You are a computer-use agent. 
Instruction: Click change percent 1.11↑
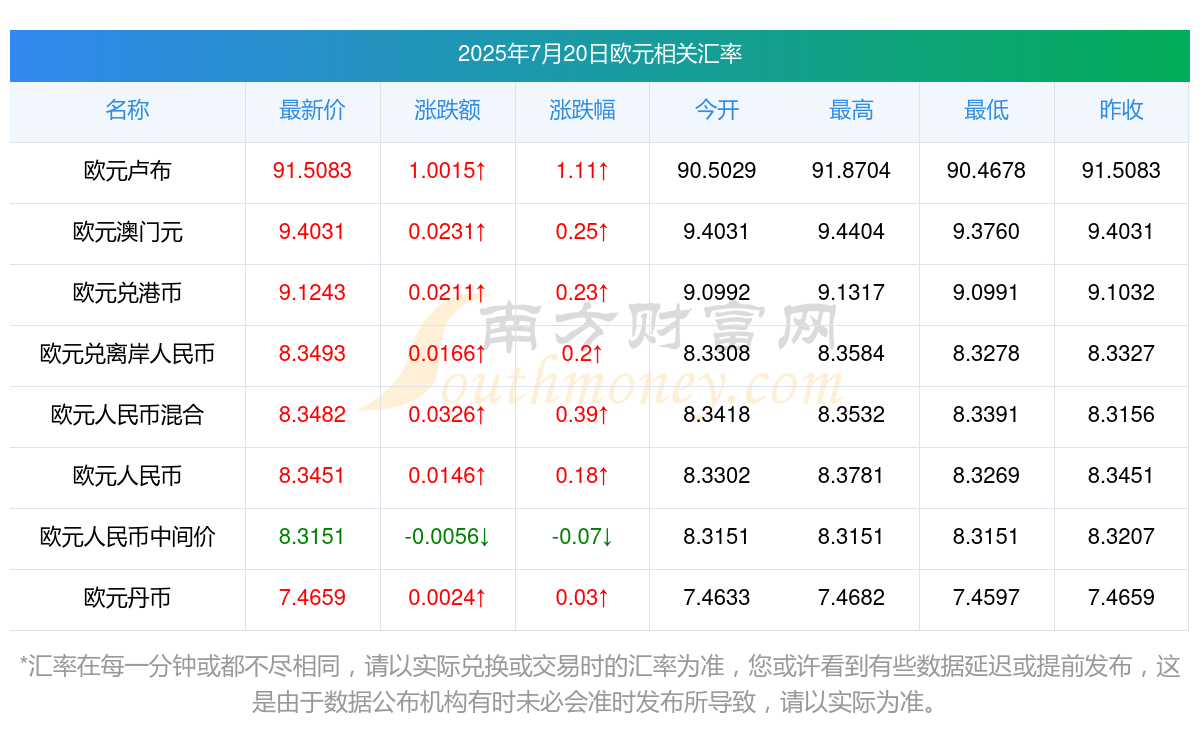click(582, 171)
